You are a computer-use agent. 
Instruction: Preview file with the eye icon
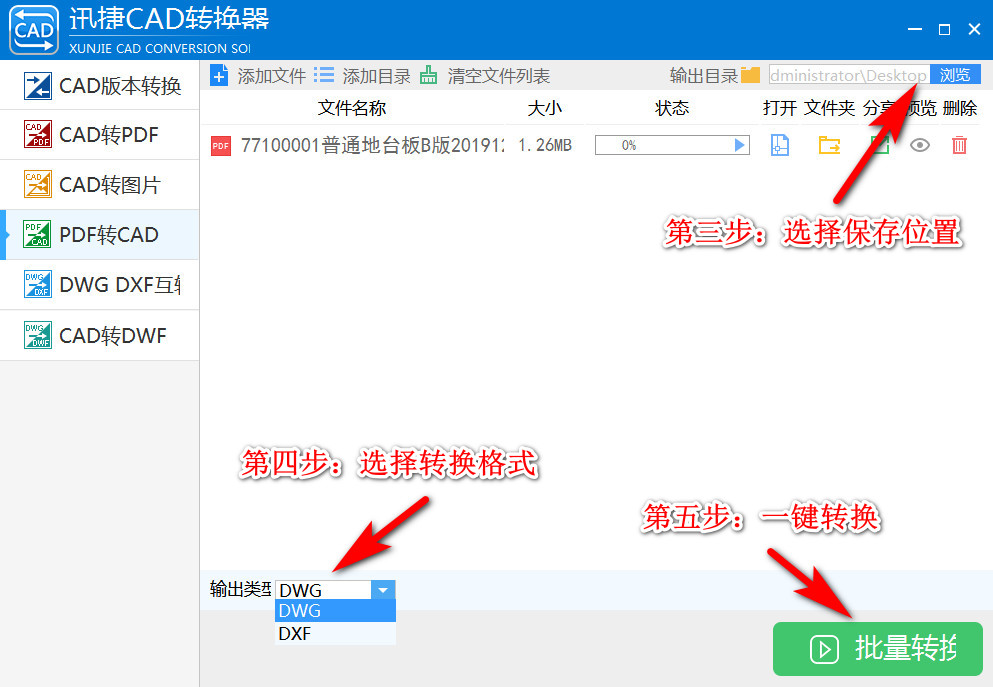pos(920,146)
